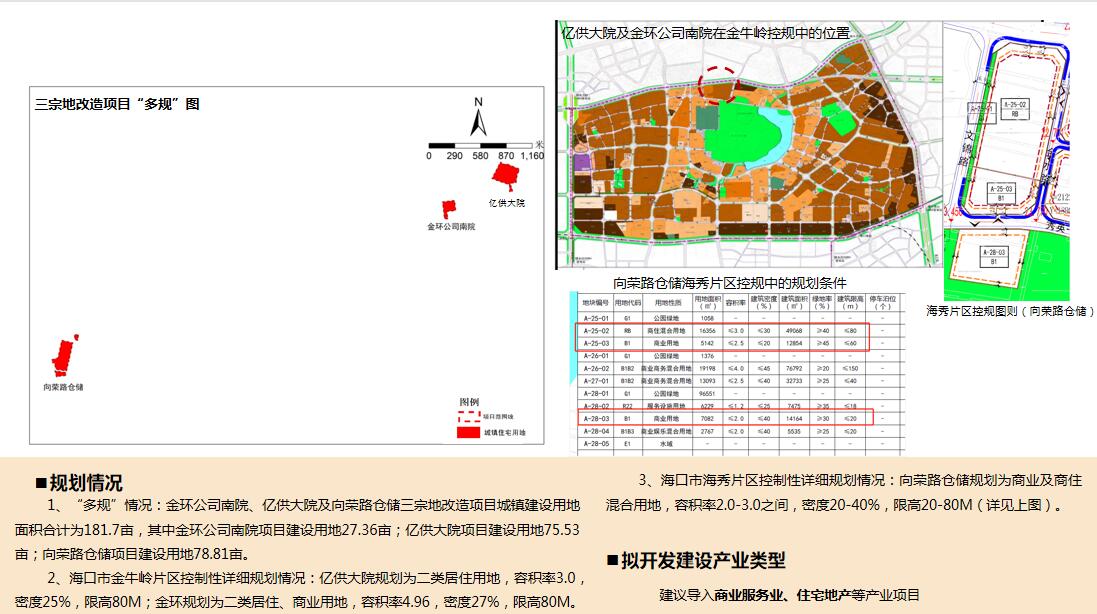
Task: Open the 金牛岭控规 zoning map image
Action: (x=749, y=144)
